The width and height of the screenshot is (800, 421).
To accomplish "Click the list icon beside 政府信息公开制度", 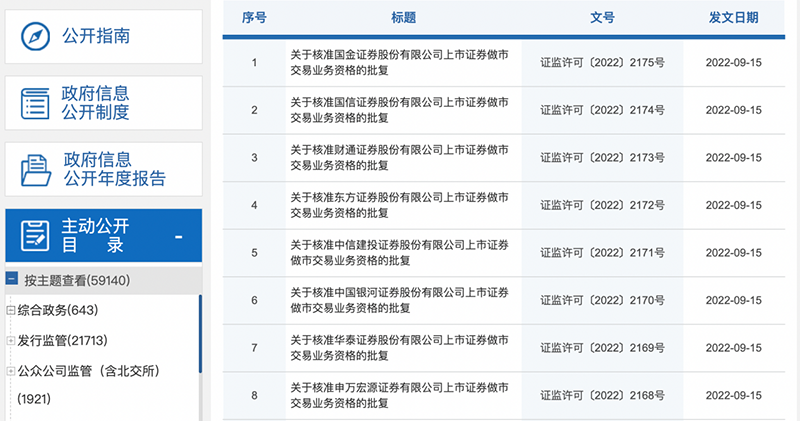I will [35, 103].
